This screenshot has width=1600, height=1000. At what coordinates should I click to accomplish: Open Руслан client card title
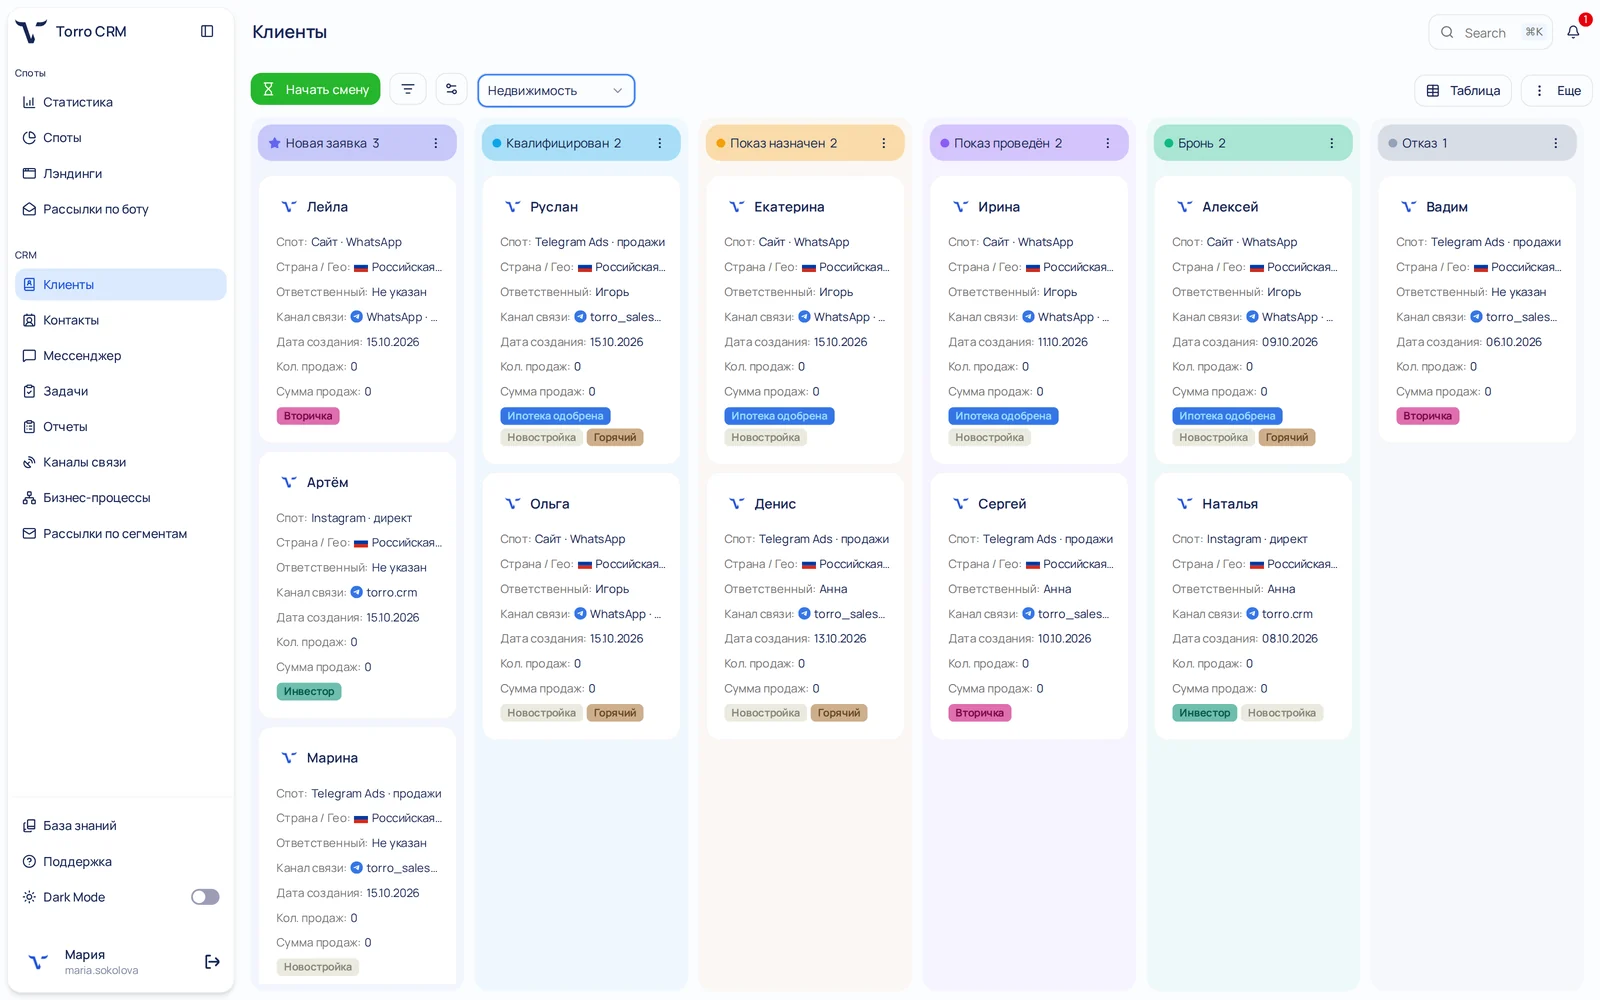click(x=554, y=207)
